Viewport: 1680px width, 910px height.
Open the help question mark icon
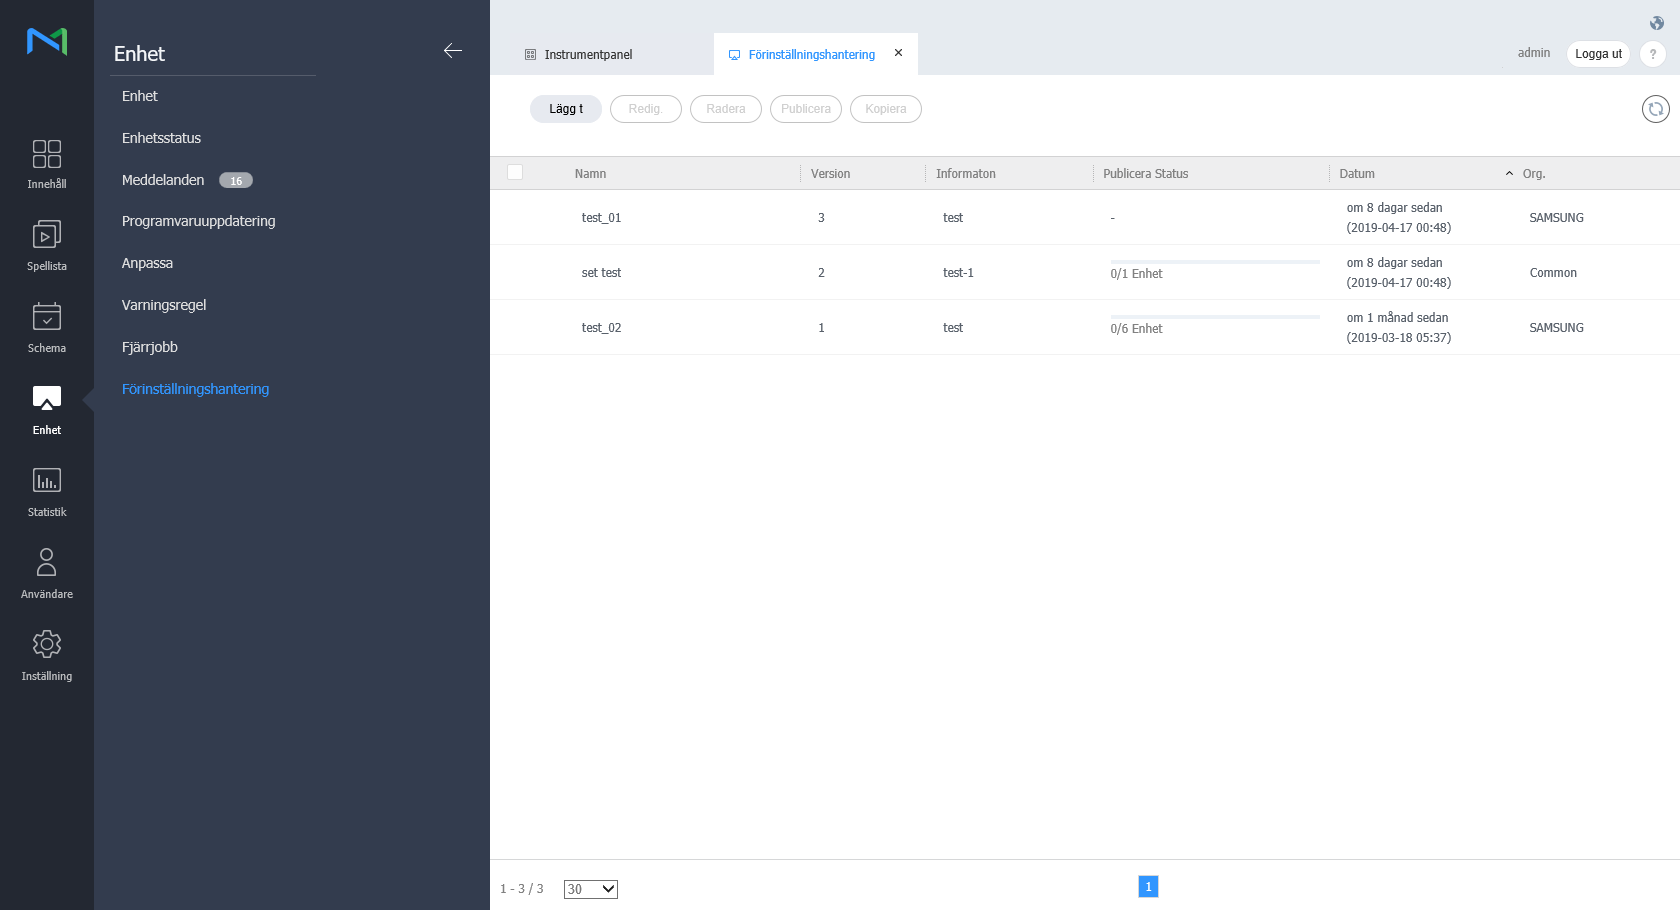pyautogui.click(x=1653, y=54)
